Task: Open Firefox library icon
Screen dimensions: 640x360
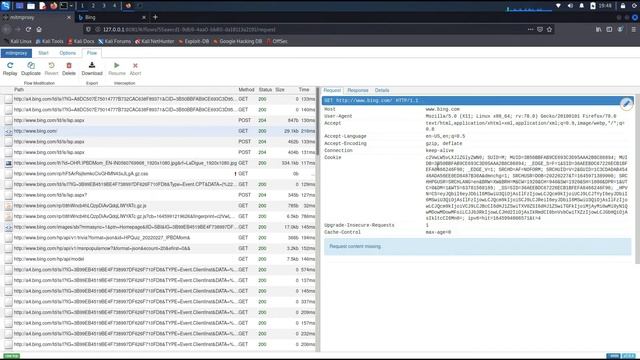Action: click(598, 29)
